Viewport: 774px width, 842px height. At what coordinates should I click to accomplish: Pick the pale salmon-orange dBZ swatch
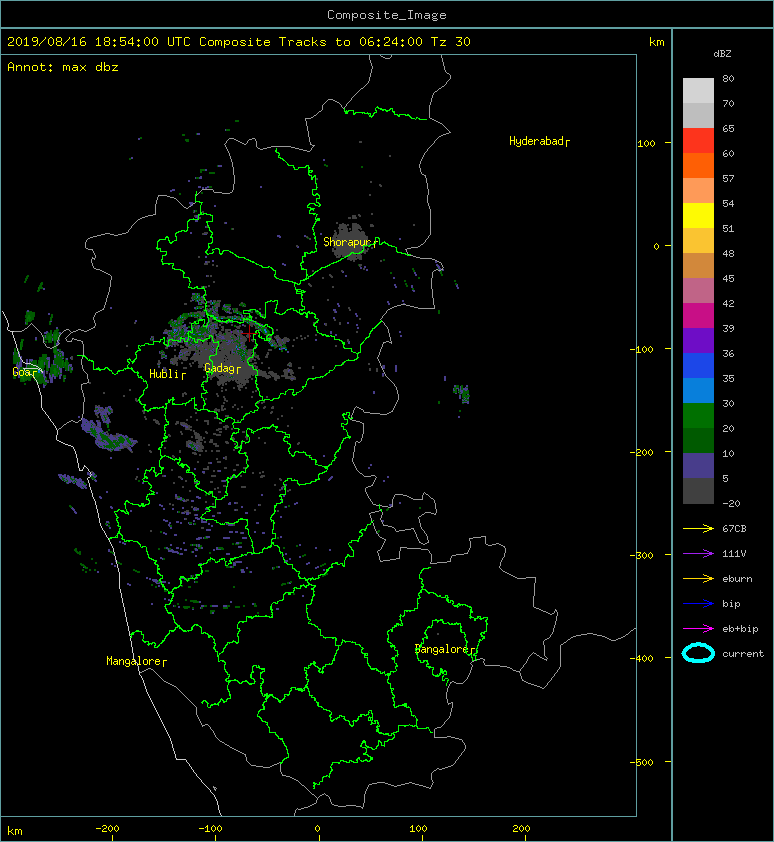click(698, 191)
